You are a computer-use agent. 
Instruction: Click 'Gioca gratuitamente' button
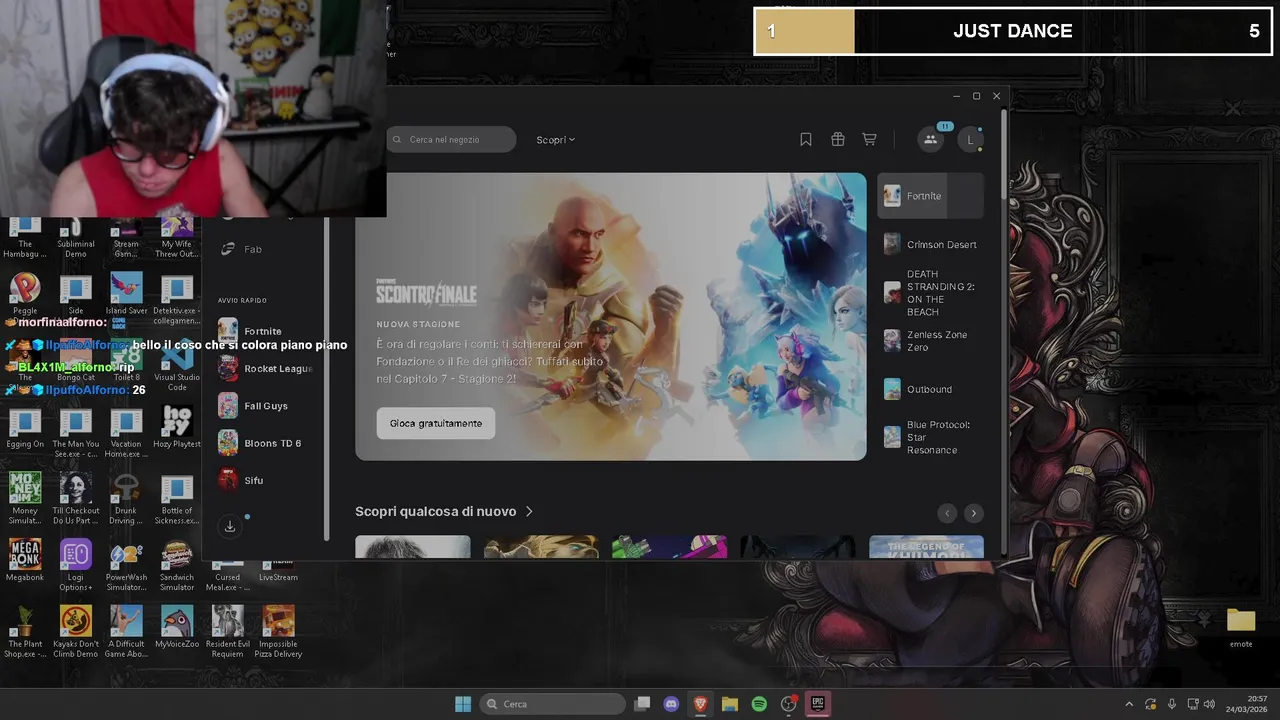click(x=436, y=423)
